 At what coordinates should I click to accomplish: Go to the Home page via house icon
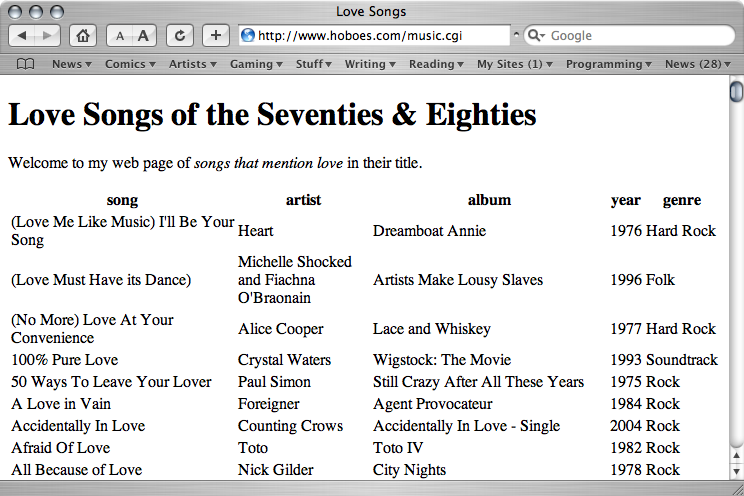(84, 36)
